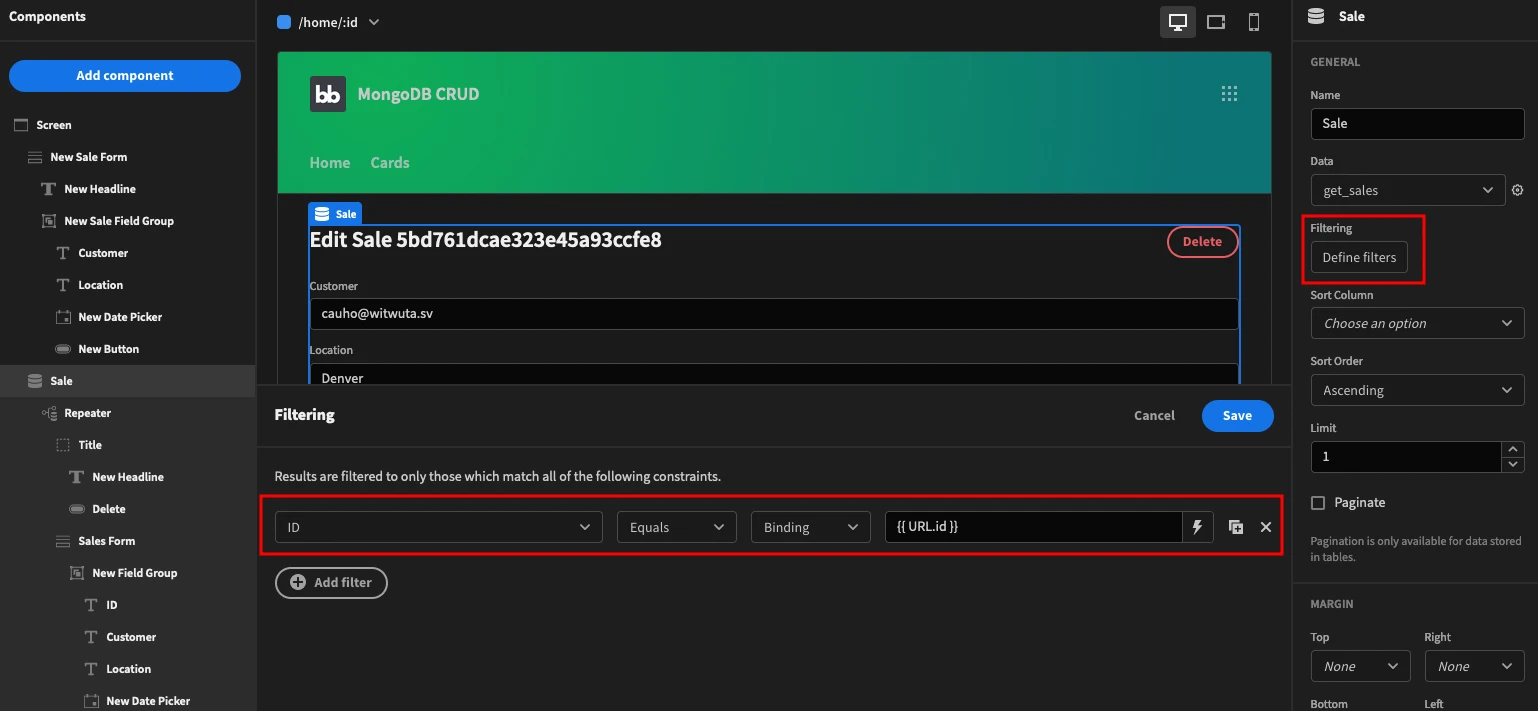Toggle the Paginate checkbox

pyautogui.click(x=1318, y=503)
